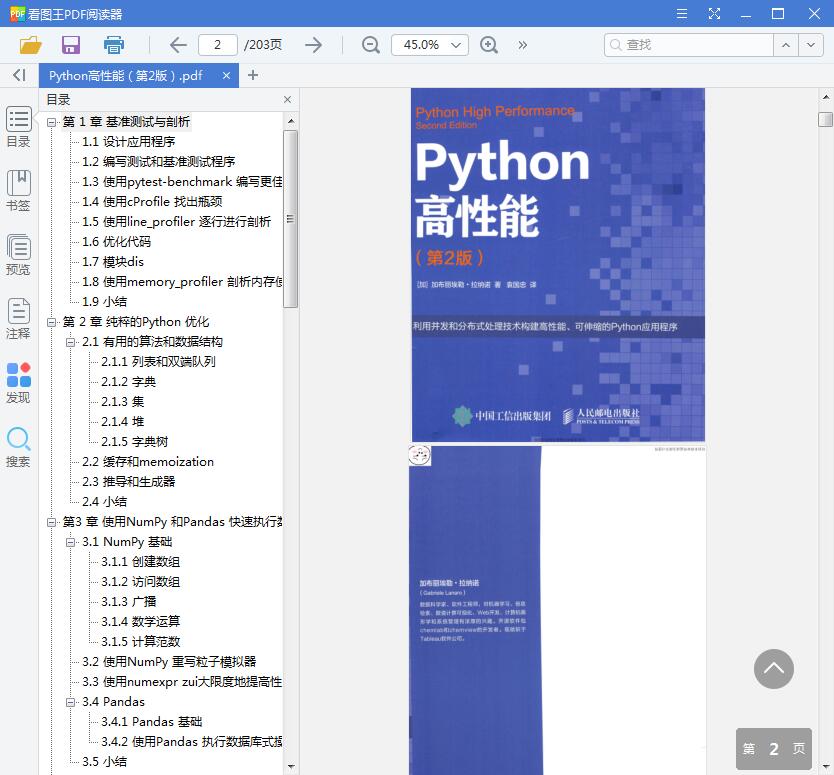Open the 预览 preview panel

(x=18, y=252)
